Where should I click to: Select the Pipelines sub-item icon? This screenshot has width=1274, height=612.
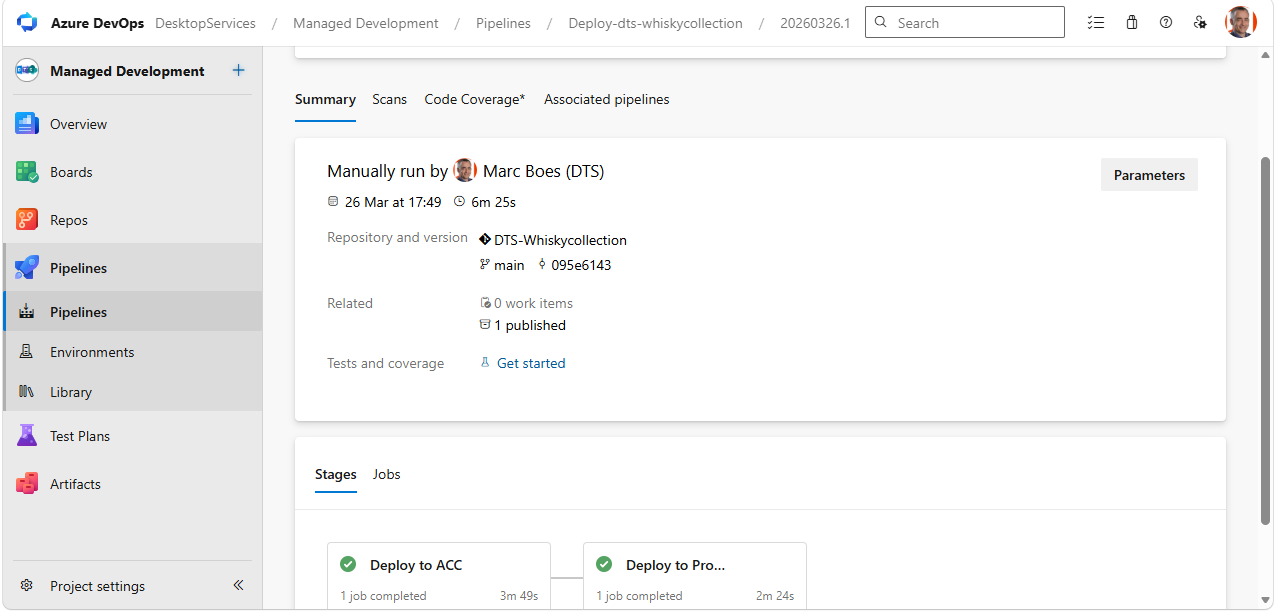click(x=27, y=312)
